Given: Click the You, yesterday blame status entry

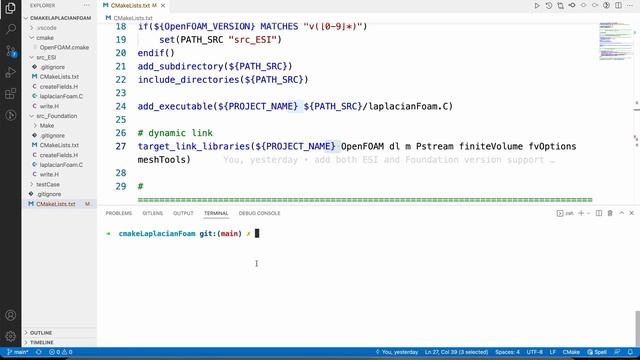Looking at the screenshot, I should pos(397,352).
